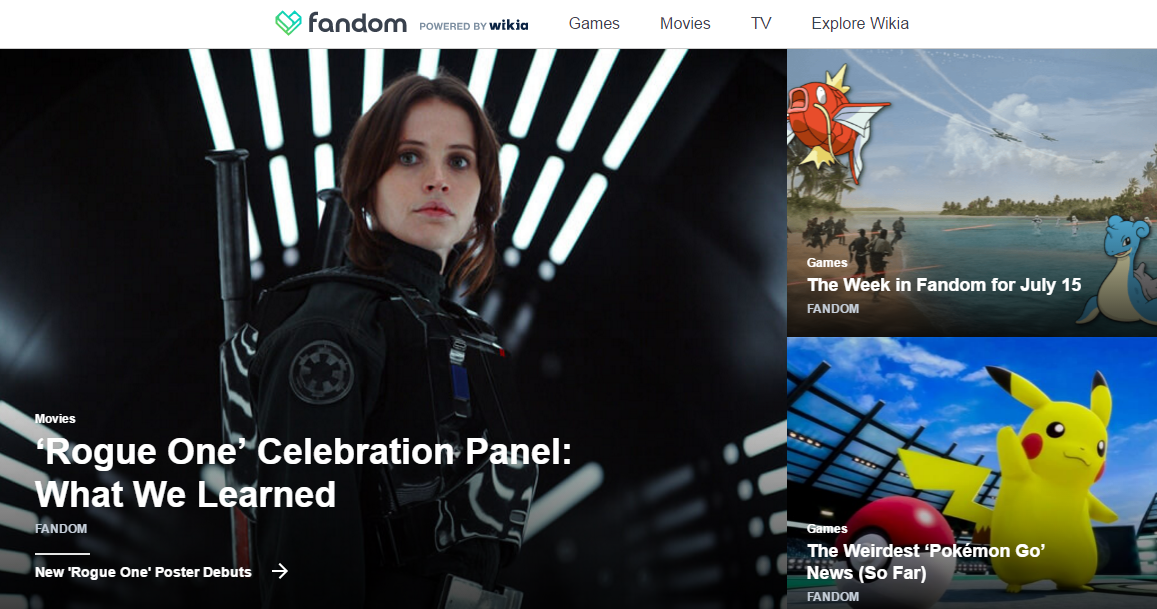Click the arrow icon beside Poster Debuts

tap(280, 571)
